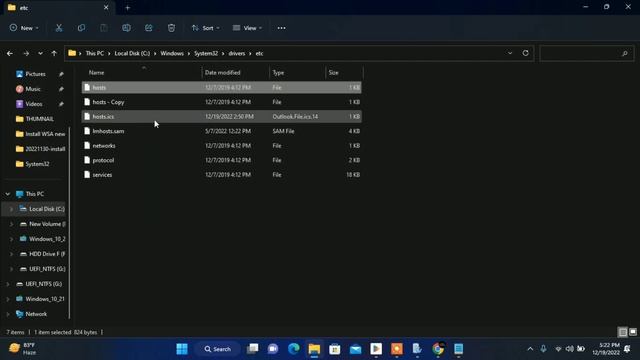This screenshot has height=360, width=640.
Task: Open the See more ellipsis menu
Action: click(281, 28)
